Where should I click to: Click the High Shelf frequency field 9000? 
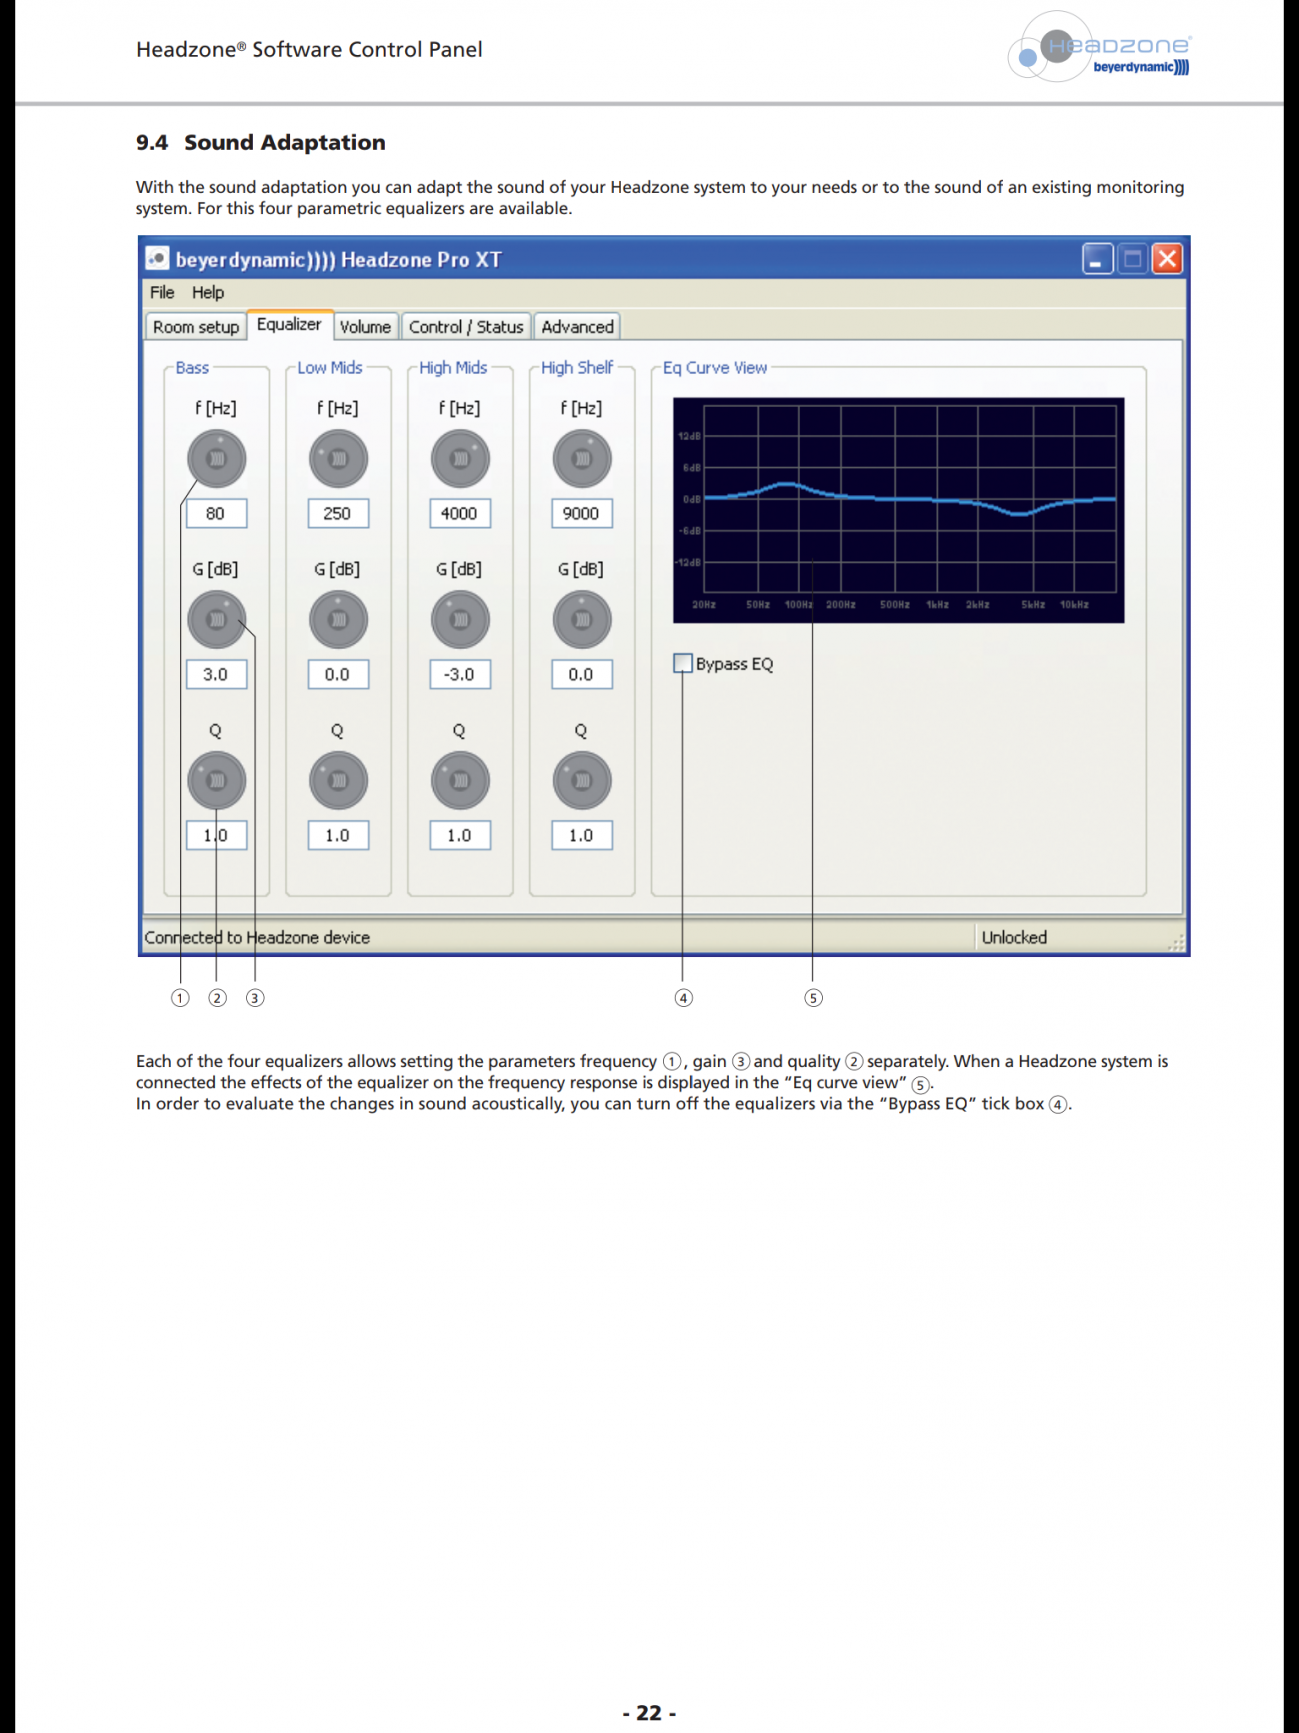[x=582, y=513]
